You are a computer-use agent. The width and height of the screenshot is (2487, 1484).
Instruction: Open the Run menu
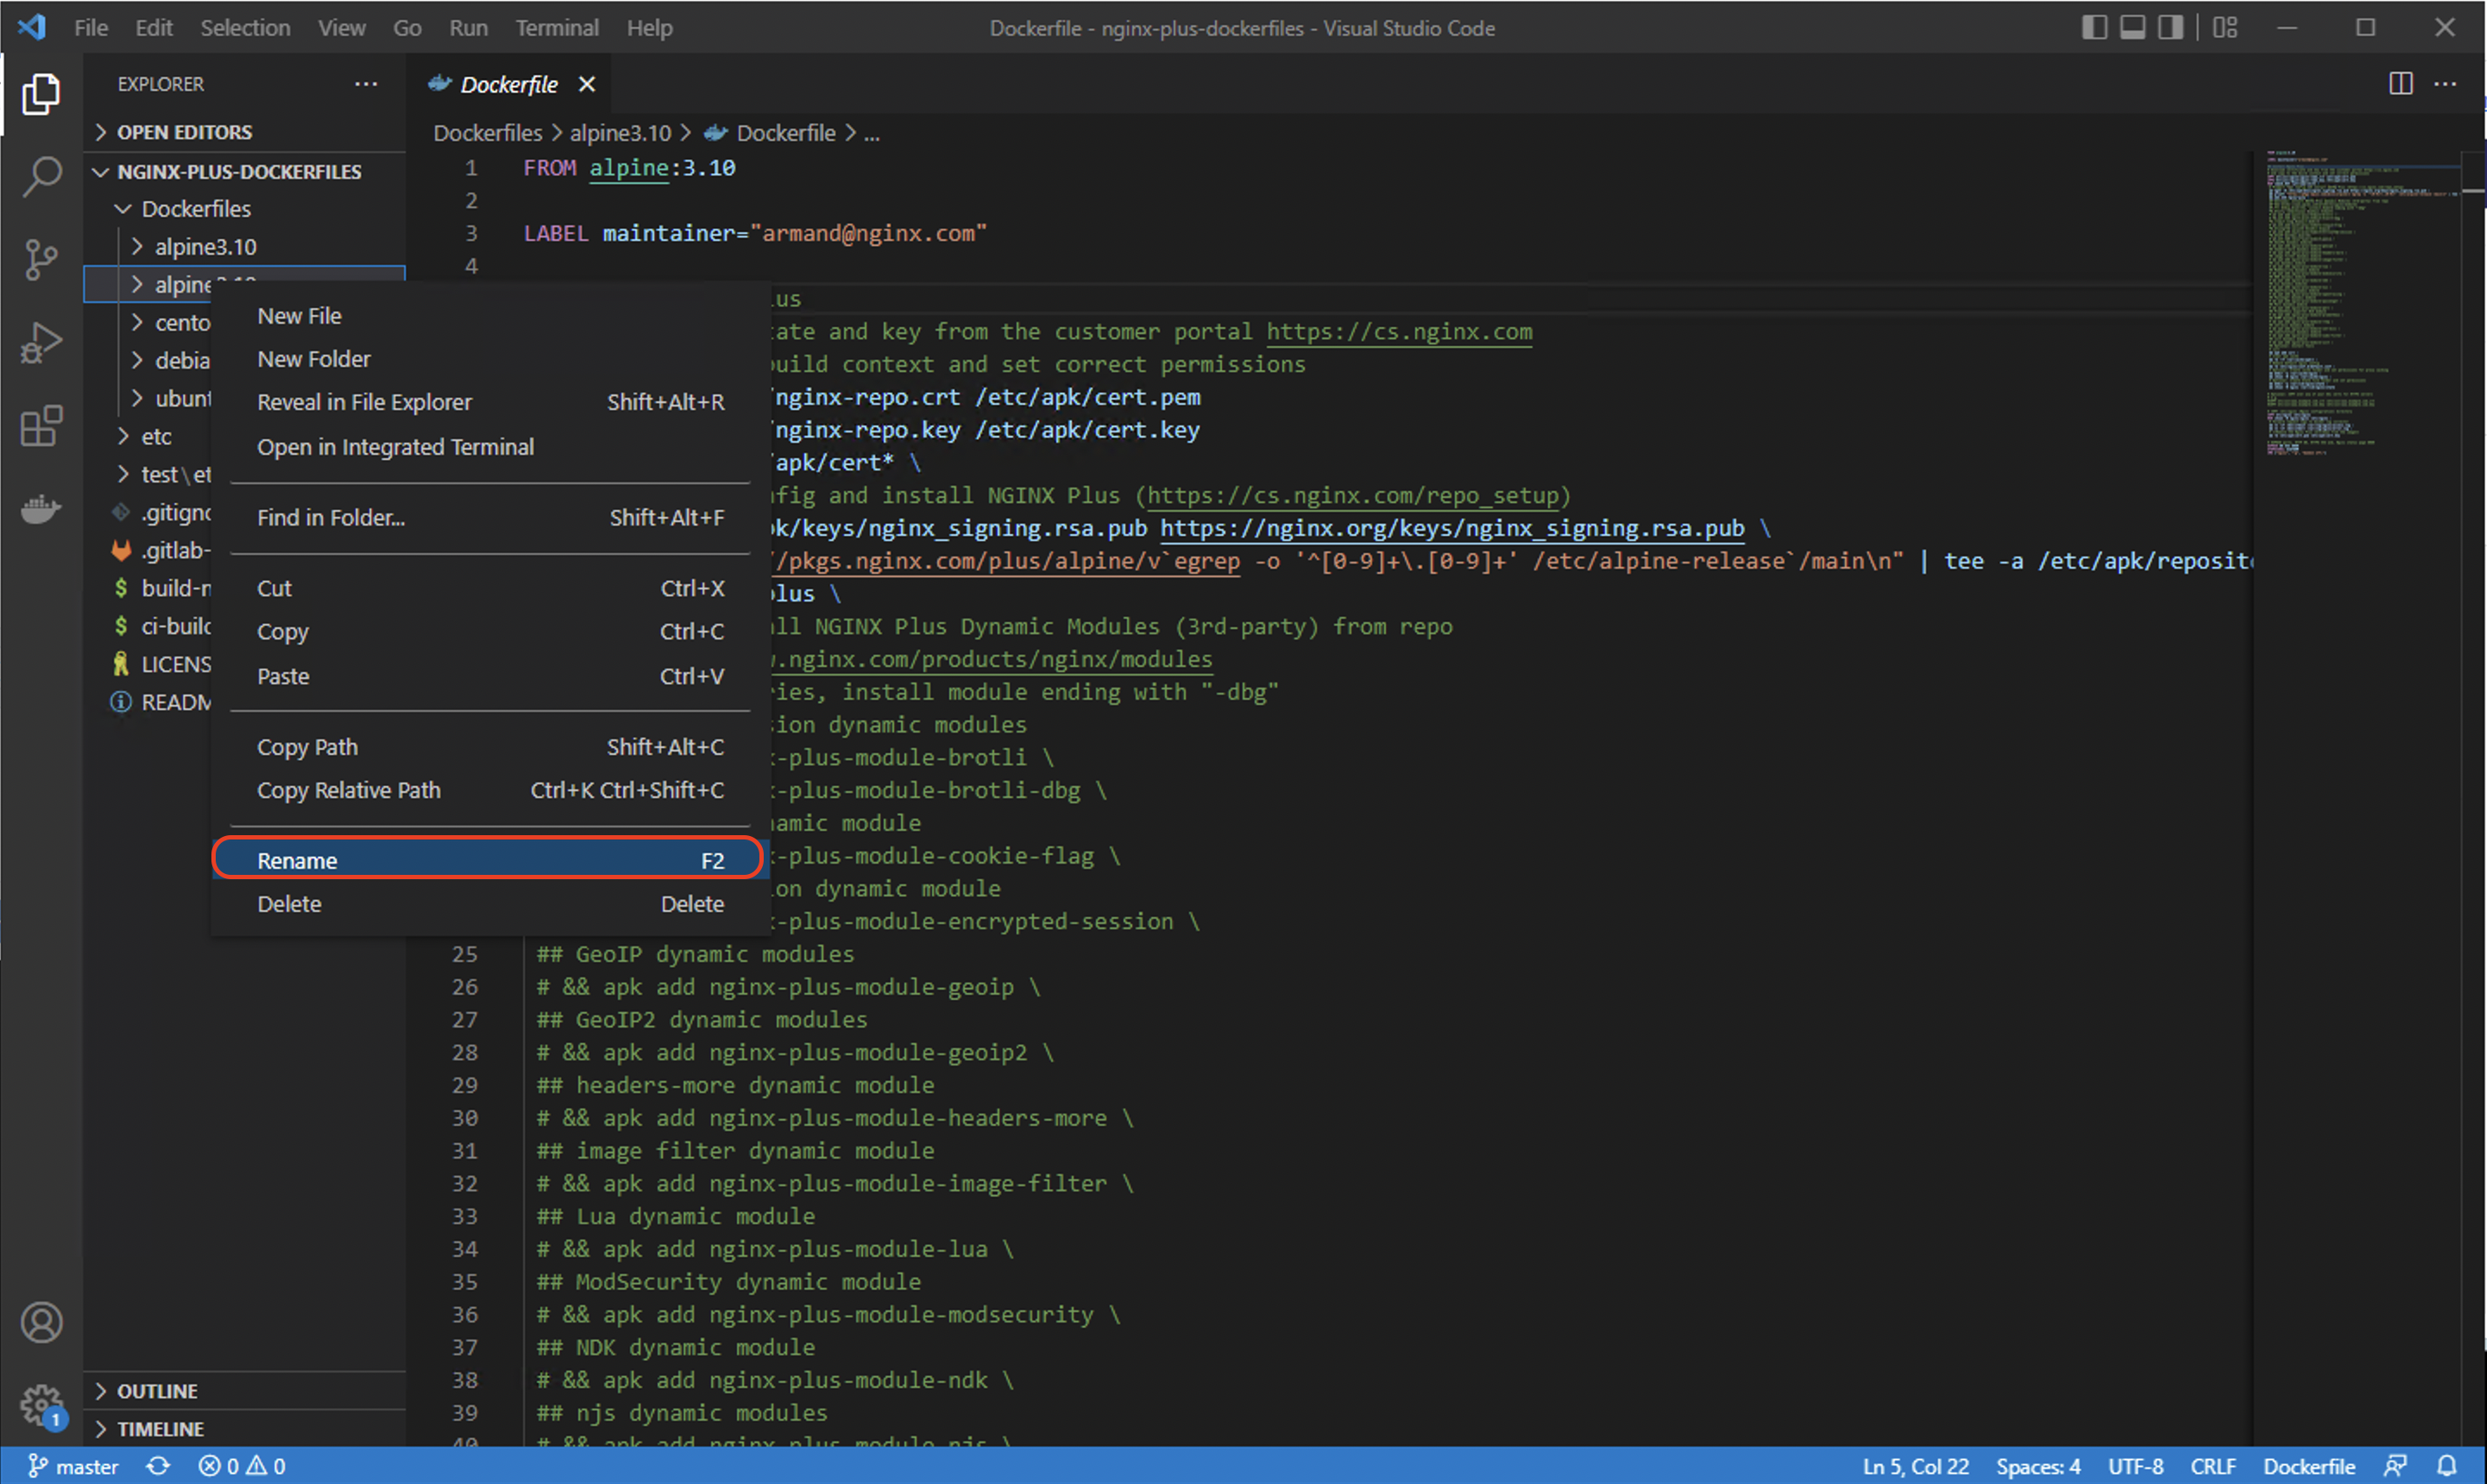point(468,28)
